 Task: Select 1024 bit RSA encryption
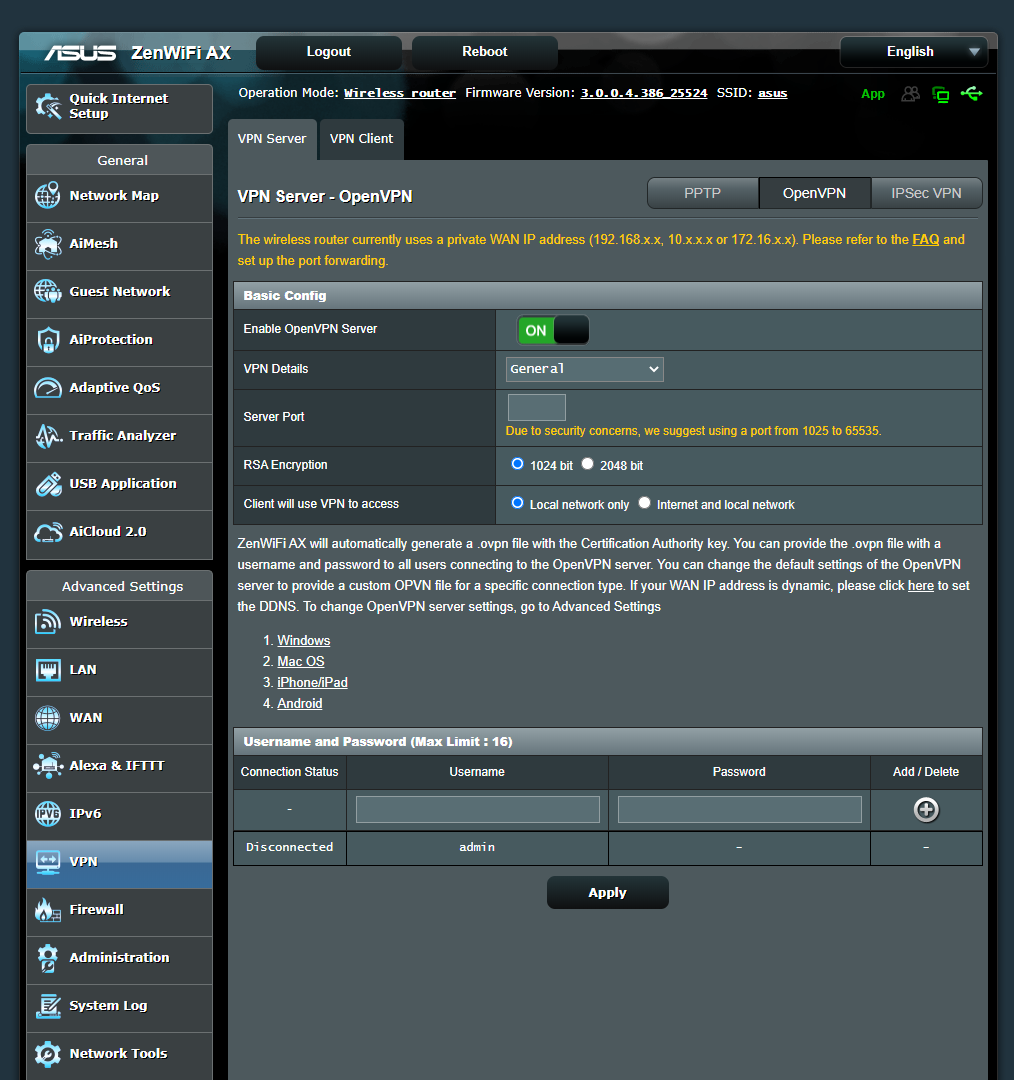click(517, 464)
